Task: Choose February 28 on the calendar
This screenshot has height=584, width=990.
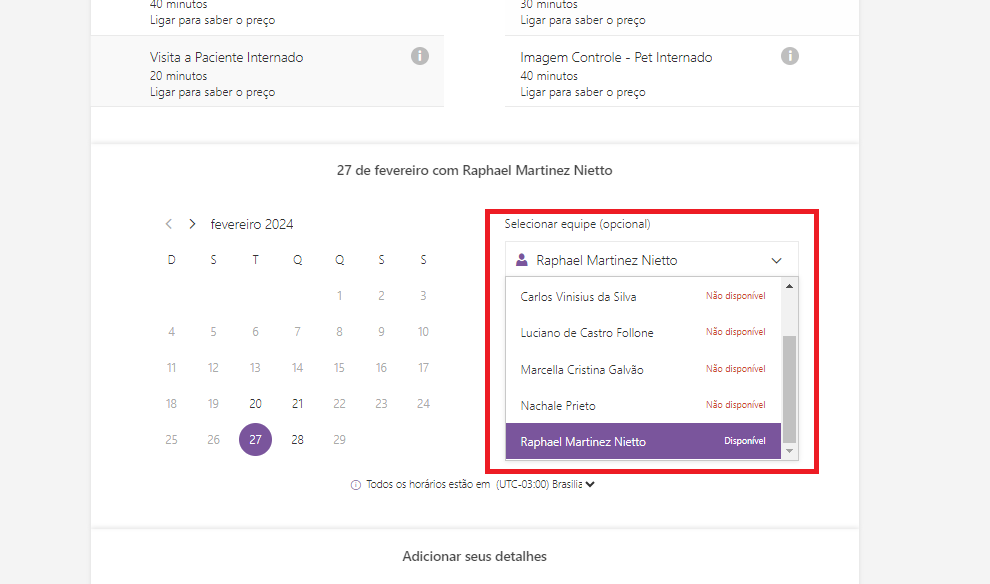Action: pos(297,440)
